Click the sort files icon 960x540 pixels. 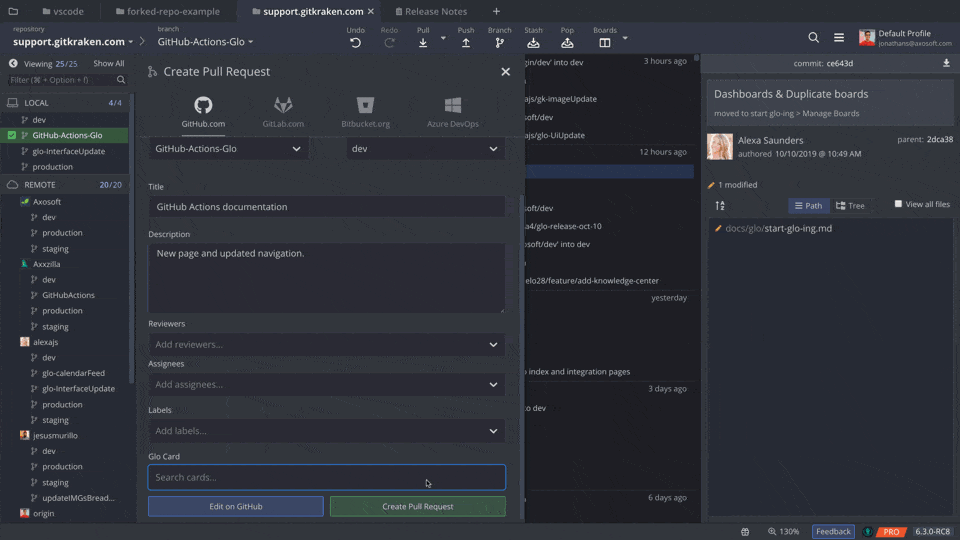(x=720, y=206)
